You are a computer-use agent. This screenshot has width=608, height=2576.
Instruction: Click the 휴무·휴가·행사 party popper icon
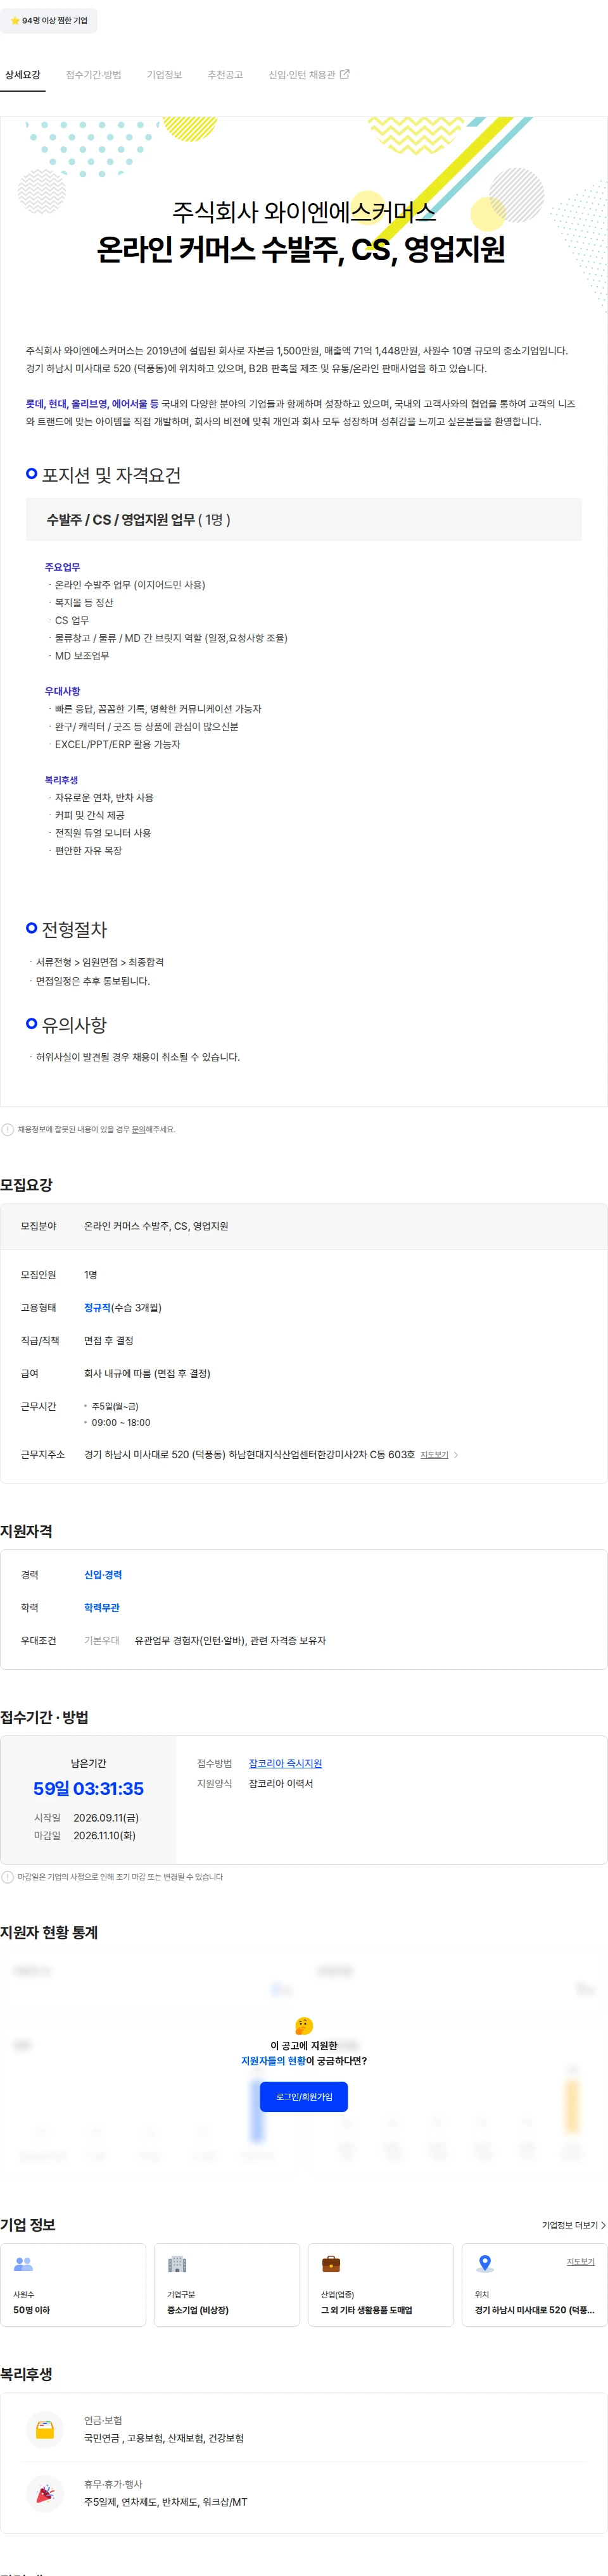[x=45, y=2493]
